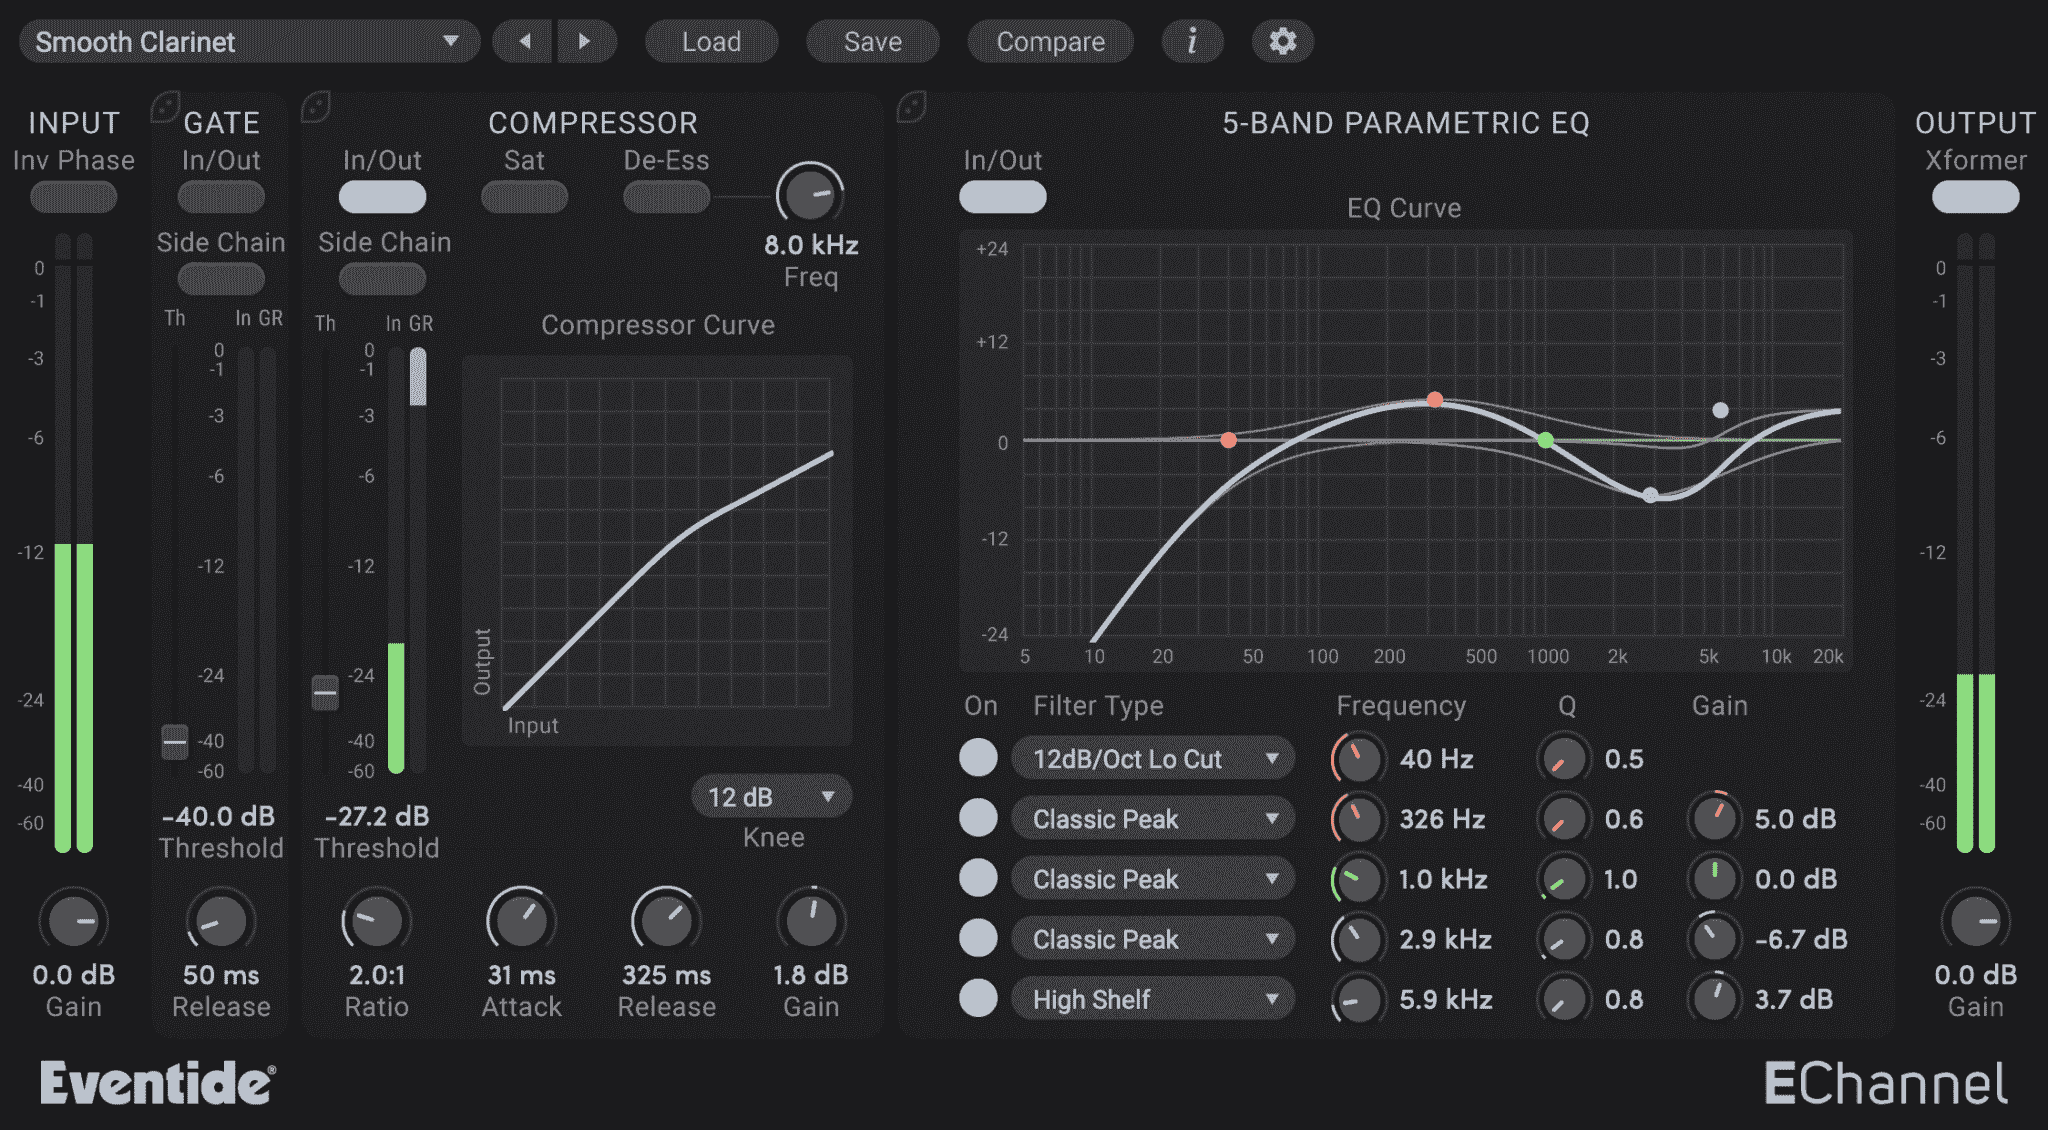Toggle the compressor Side Chain
Image resolution: width=2048 pixels, height=1130 pixels.
click(x=381, y=278)
